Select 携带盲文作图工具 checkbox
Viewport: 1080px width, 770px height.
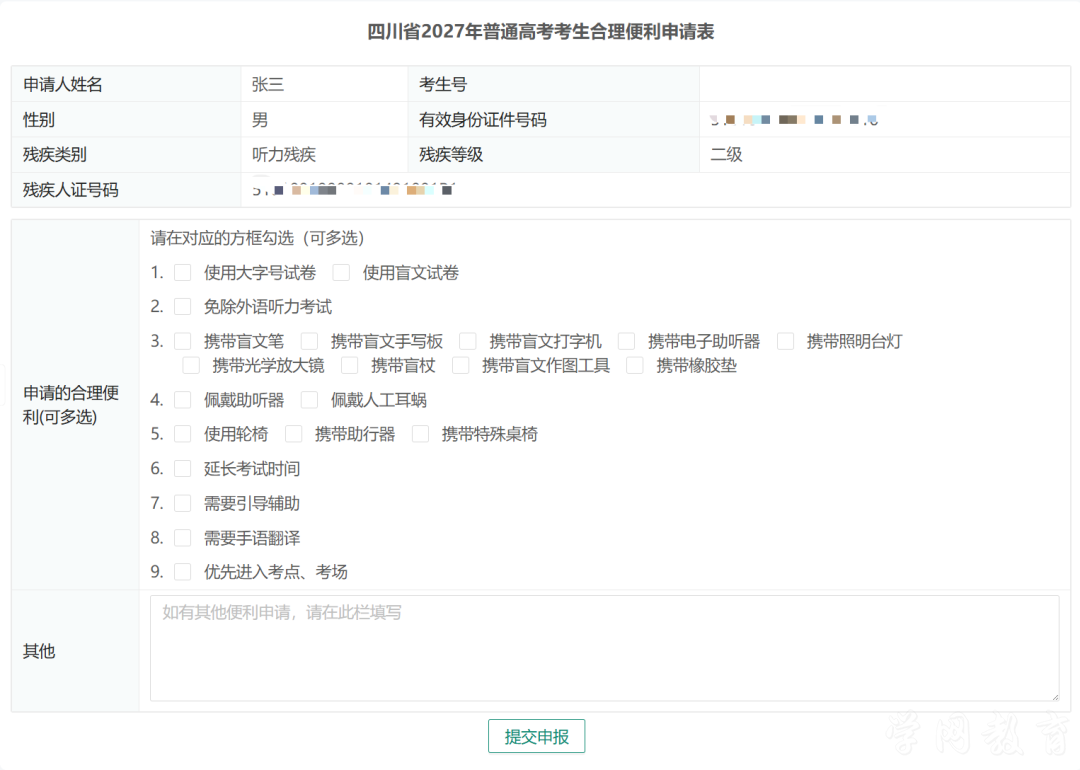click(460, 365)
